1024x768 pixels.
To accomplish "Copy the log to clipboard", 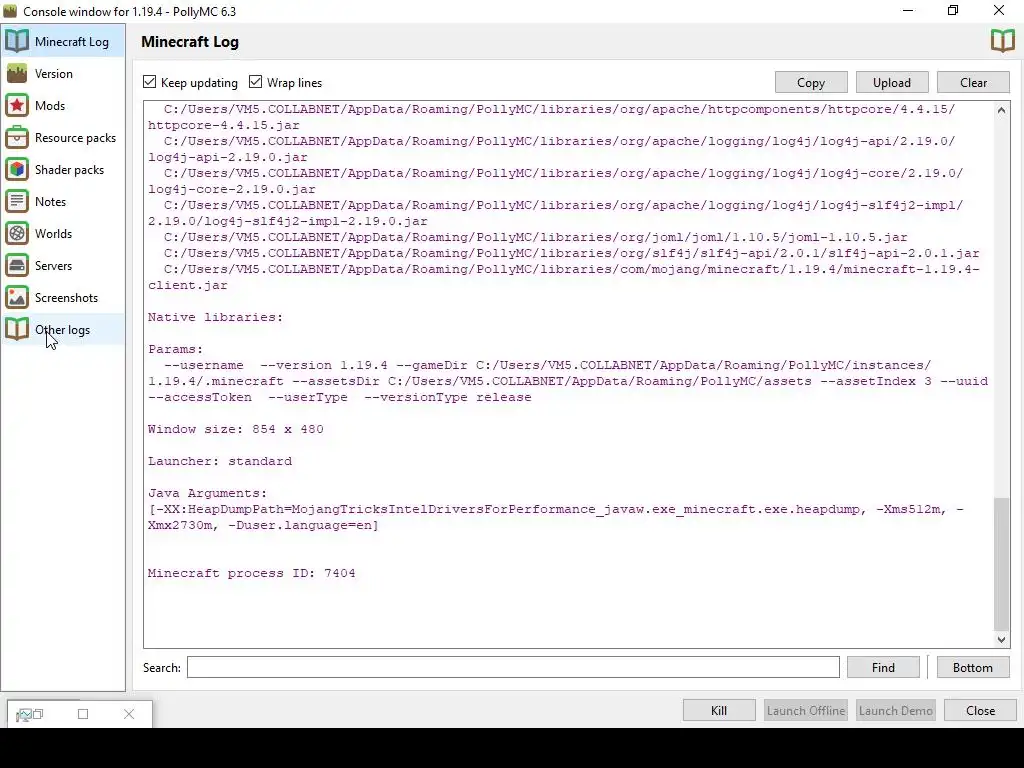I will [x=811, y=82].
